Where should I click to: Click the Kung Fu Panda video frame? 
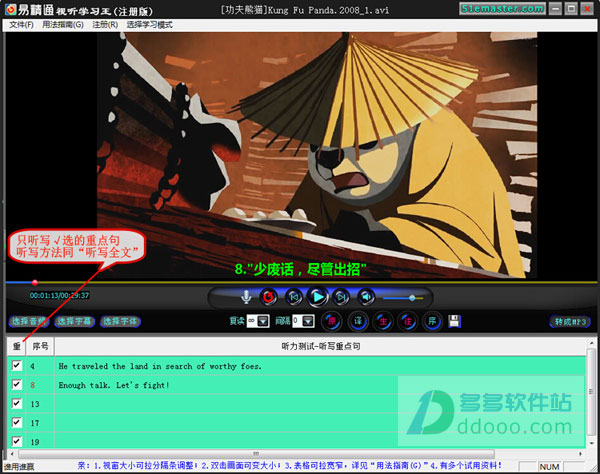[317, 155]
